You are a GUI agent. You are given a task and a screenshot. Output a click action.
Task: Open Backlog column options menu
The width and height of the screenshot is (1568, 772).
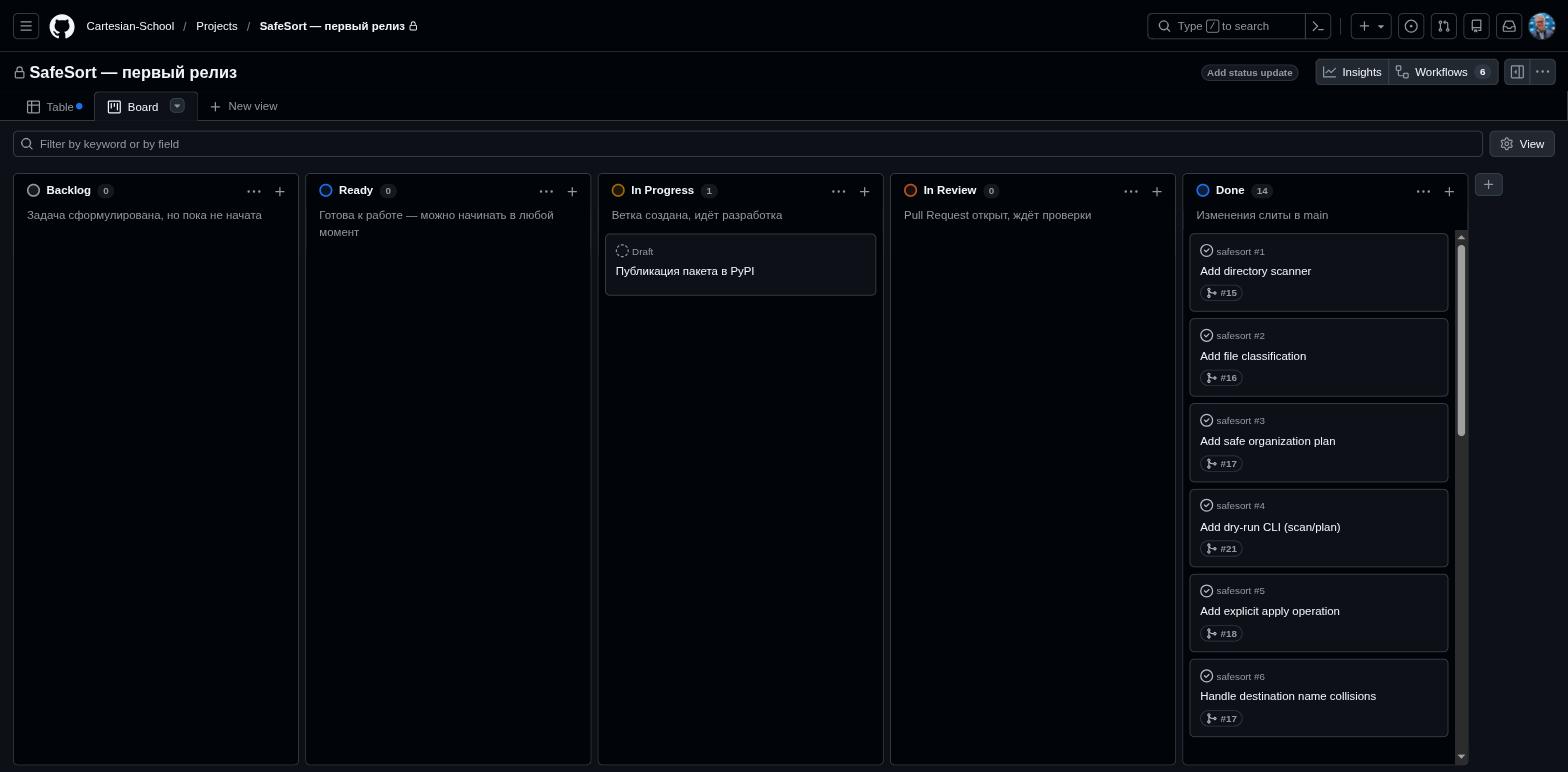pyautogui.click(x=254, y=191)
